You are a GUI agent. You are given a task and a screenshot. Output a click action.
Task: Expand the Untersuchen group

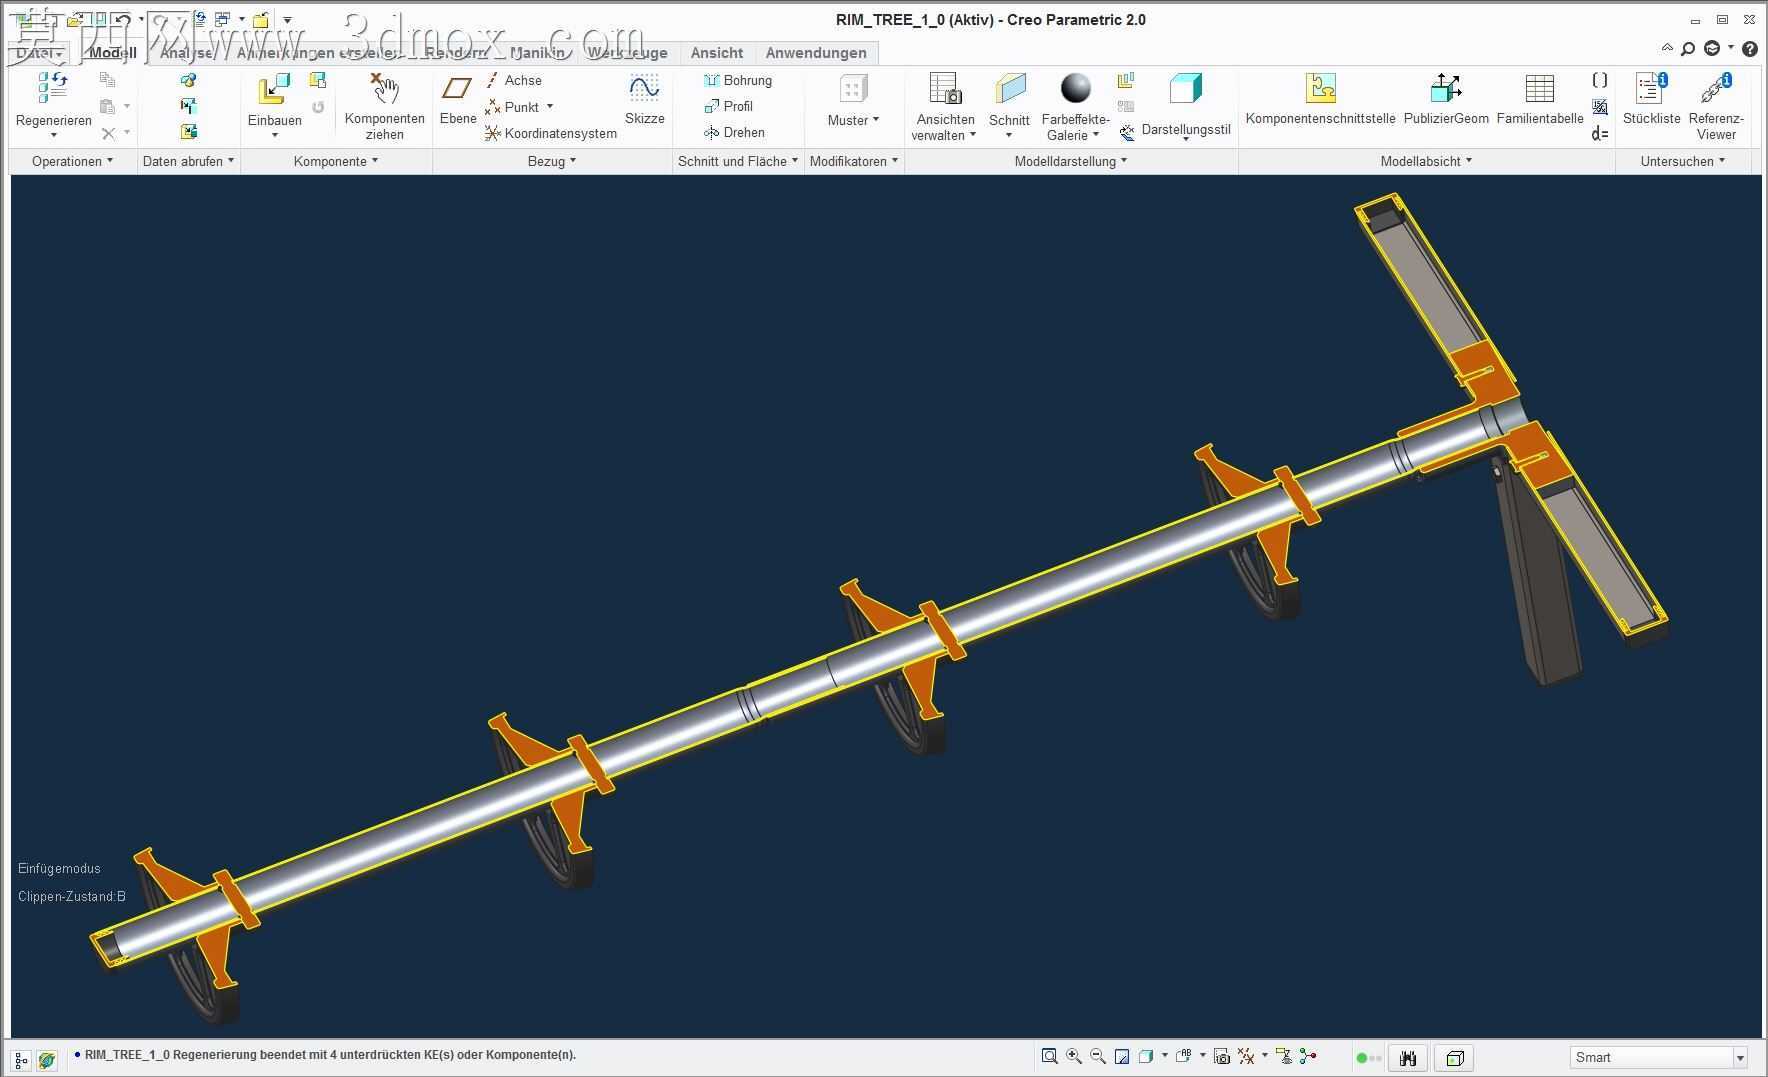1683,161
